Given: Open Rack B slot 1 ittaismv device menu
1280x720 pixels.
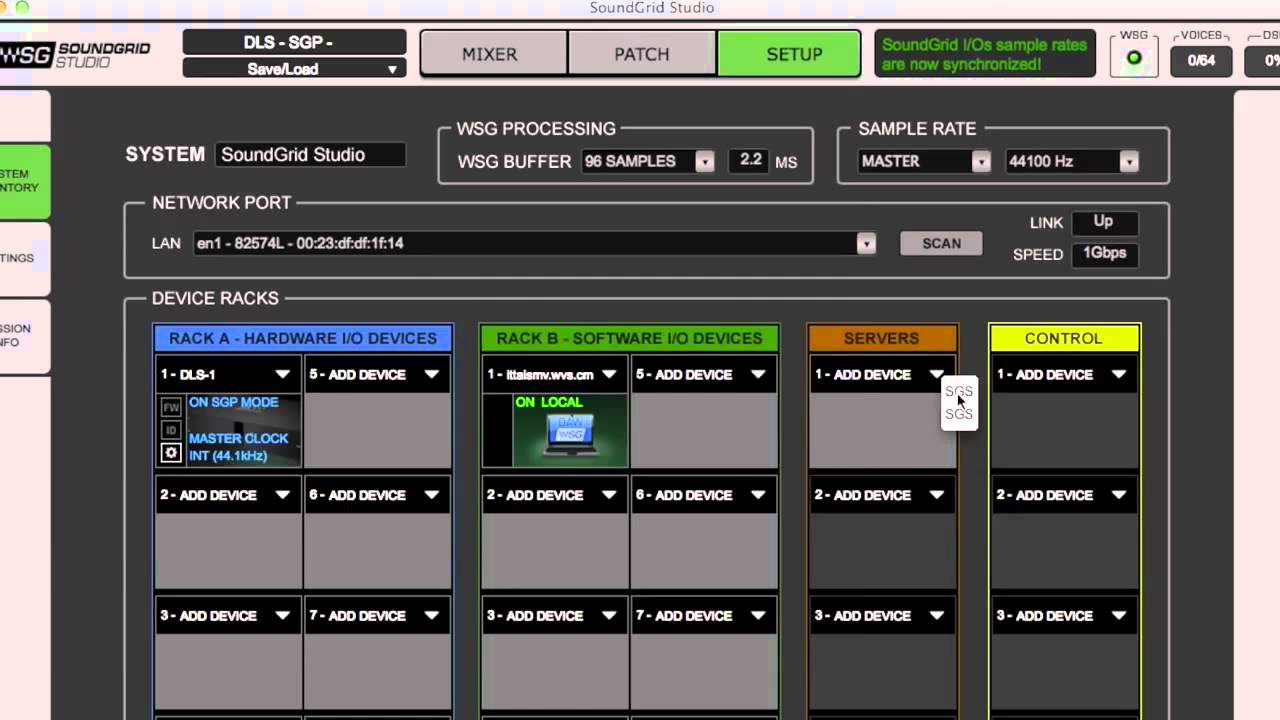Looking at the screenshot, I should 555,374.
